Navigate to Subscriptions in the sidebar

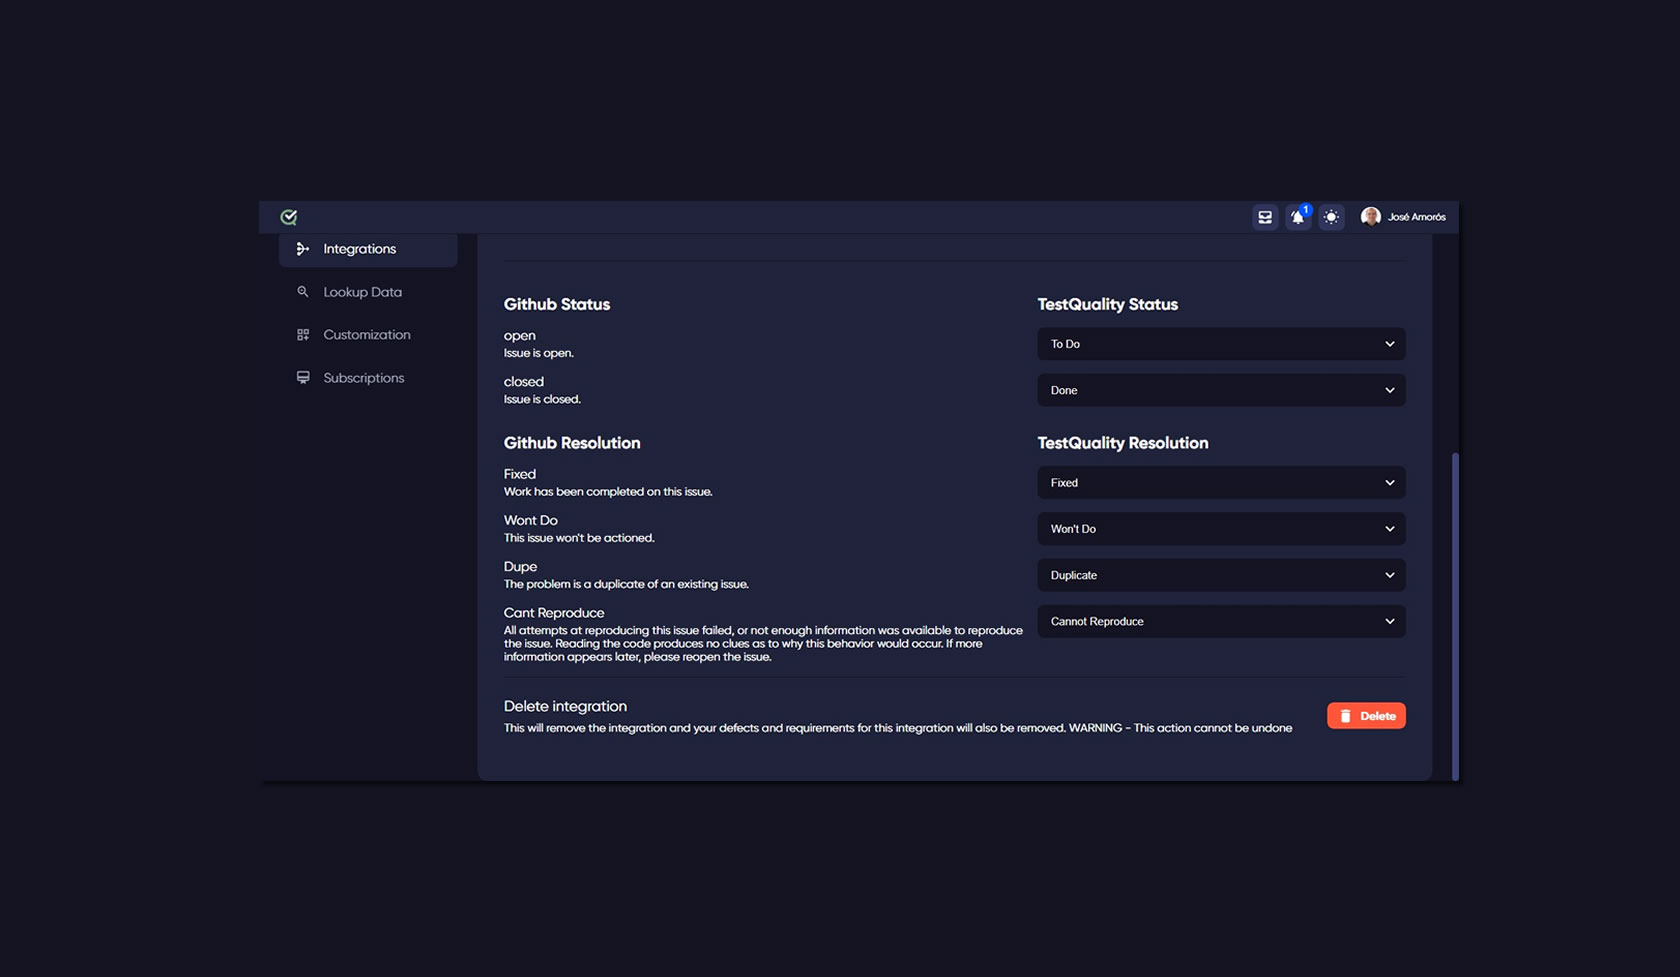click(x=363, y=377)
